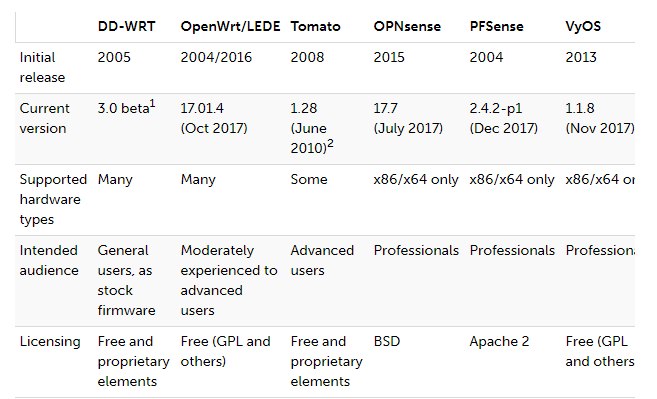Select the VyOS column header
This screenshot has height=399, width=657.
click(x=583, y=26)
